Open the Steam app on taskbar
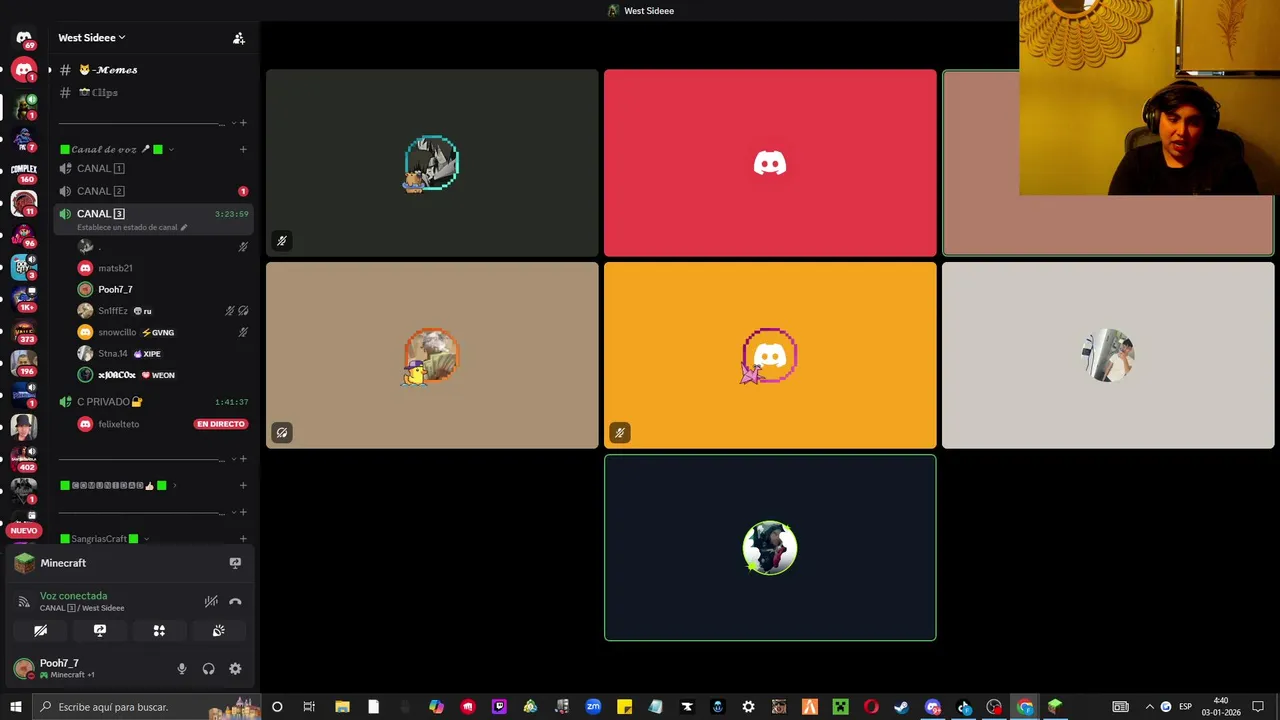 (x=901, y=707)
